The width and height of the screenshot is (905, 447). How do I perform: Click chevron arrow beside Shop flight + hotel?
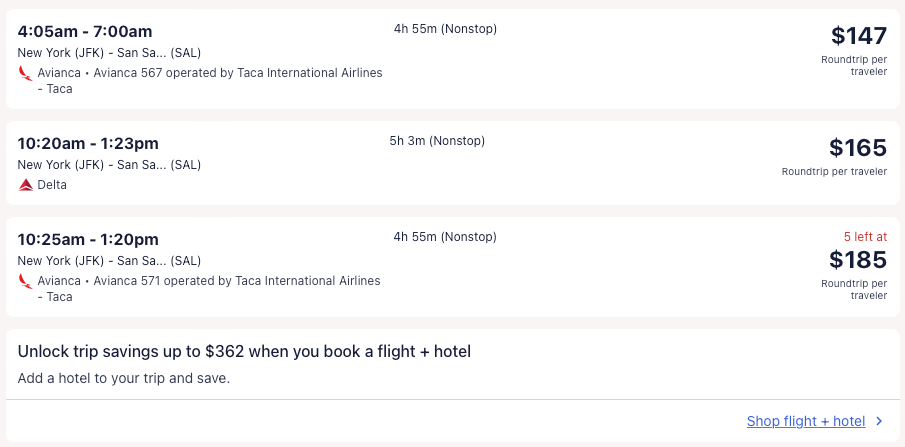click(879, 422)
